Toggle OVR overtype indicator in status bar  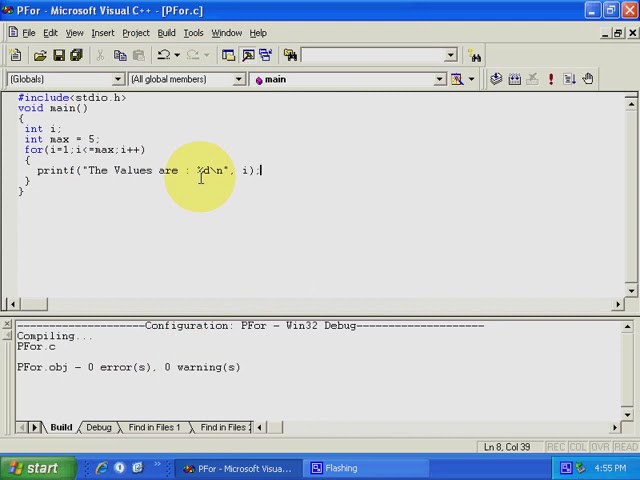600,447
